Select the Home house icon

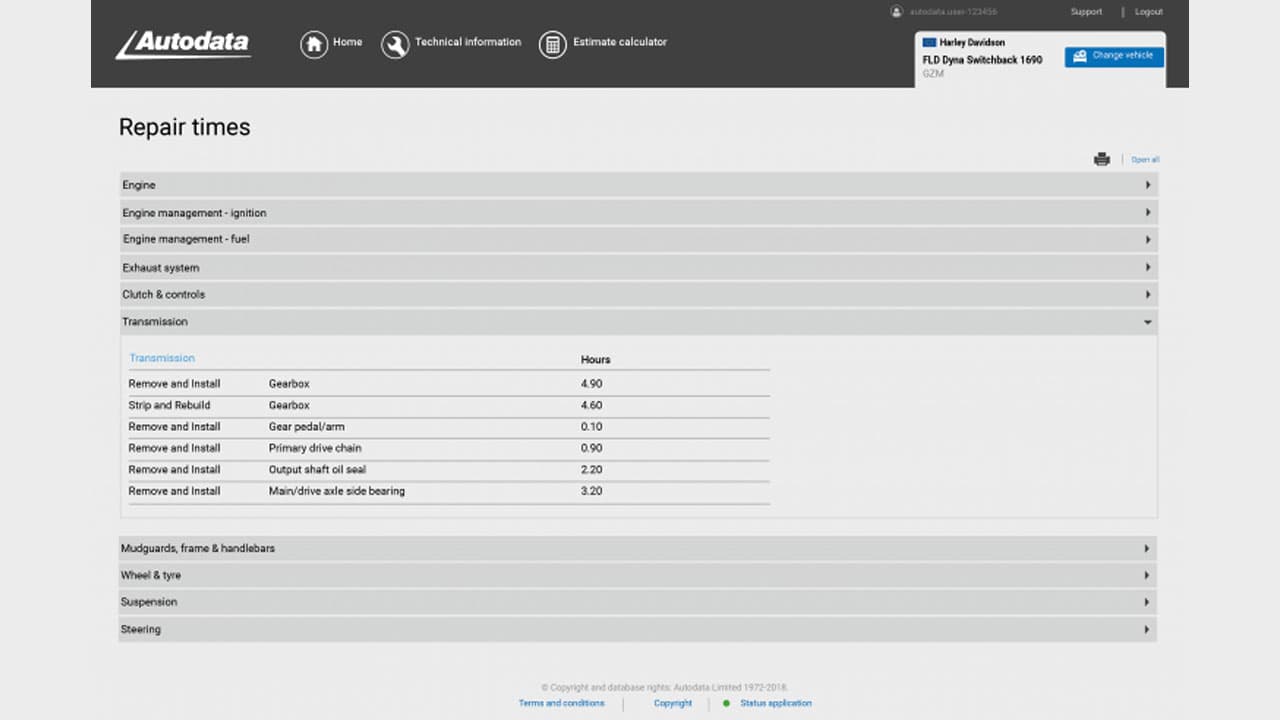tap(311, 44)
